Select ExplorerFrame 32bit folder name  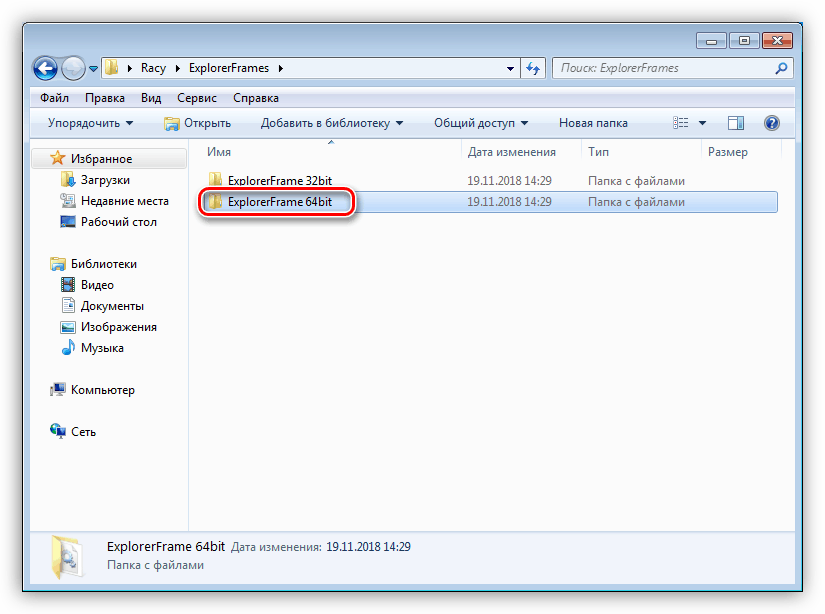click(x=280, y=181)
